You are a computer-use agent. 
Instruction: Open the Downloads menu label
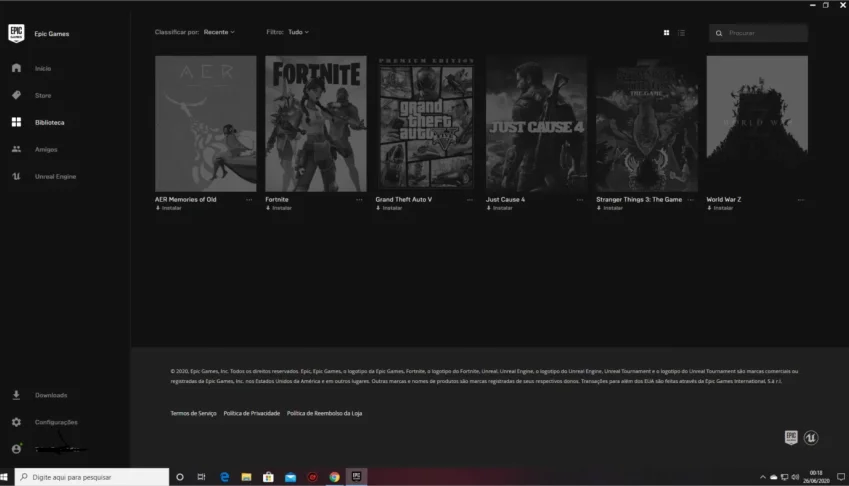tap(51, 395)
